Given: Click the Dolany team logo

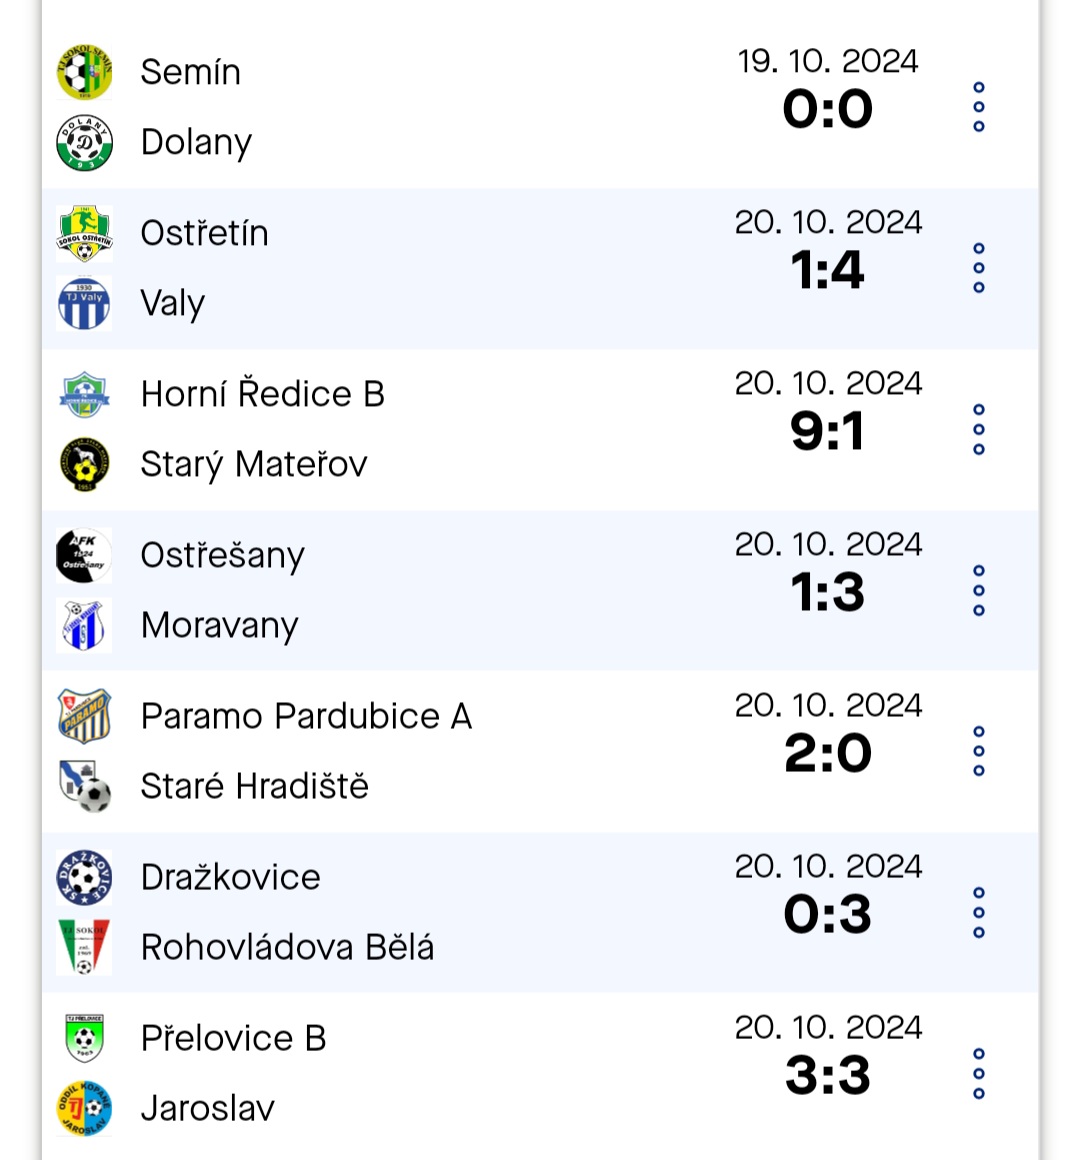Looking at the screenshot, I should click(x=84, y=142).
